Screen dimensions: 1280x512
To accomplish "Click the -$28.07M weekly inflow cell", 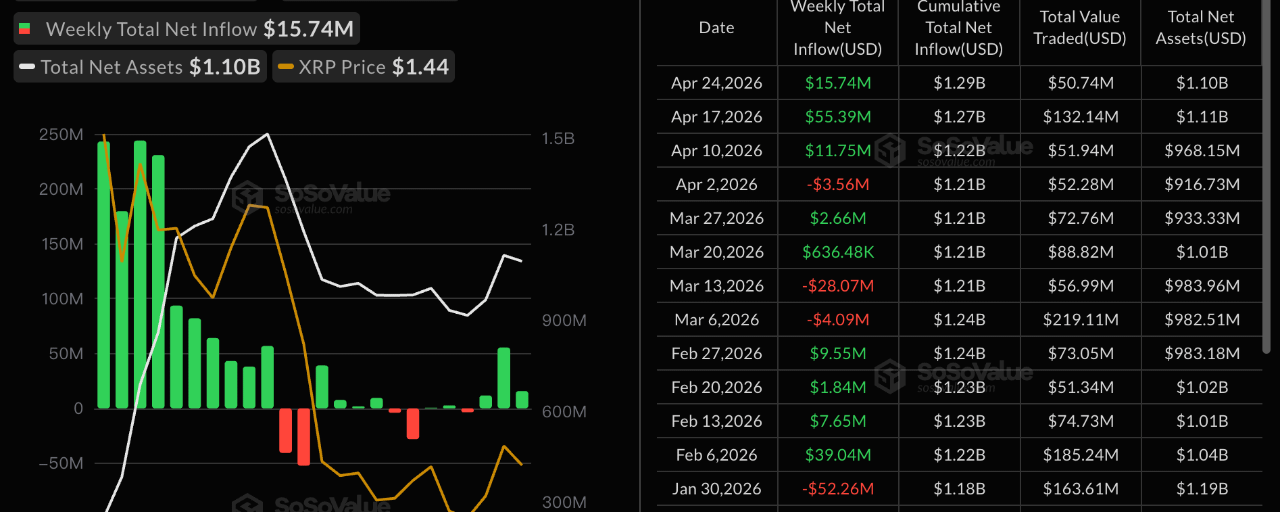I will (x=837, y=286).
